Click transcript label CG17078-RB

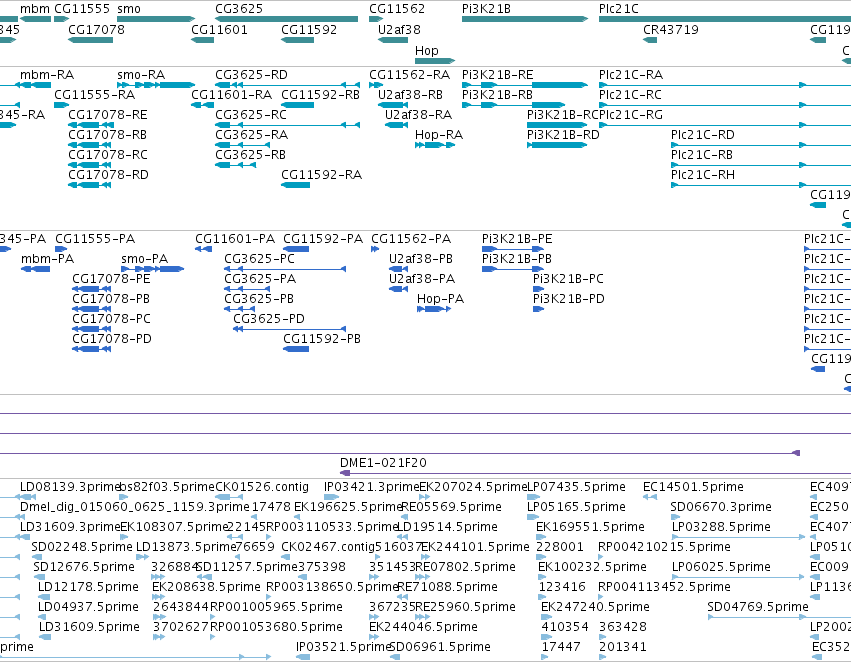click(x=107, y=135)
